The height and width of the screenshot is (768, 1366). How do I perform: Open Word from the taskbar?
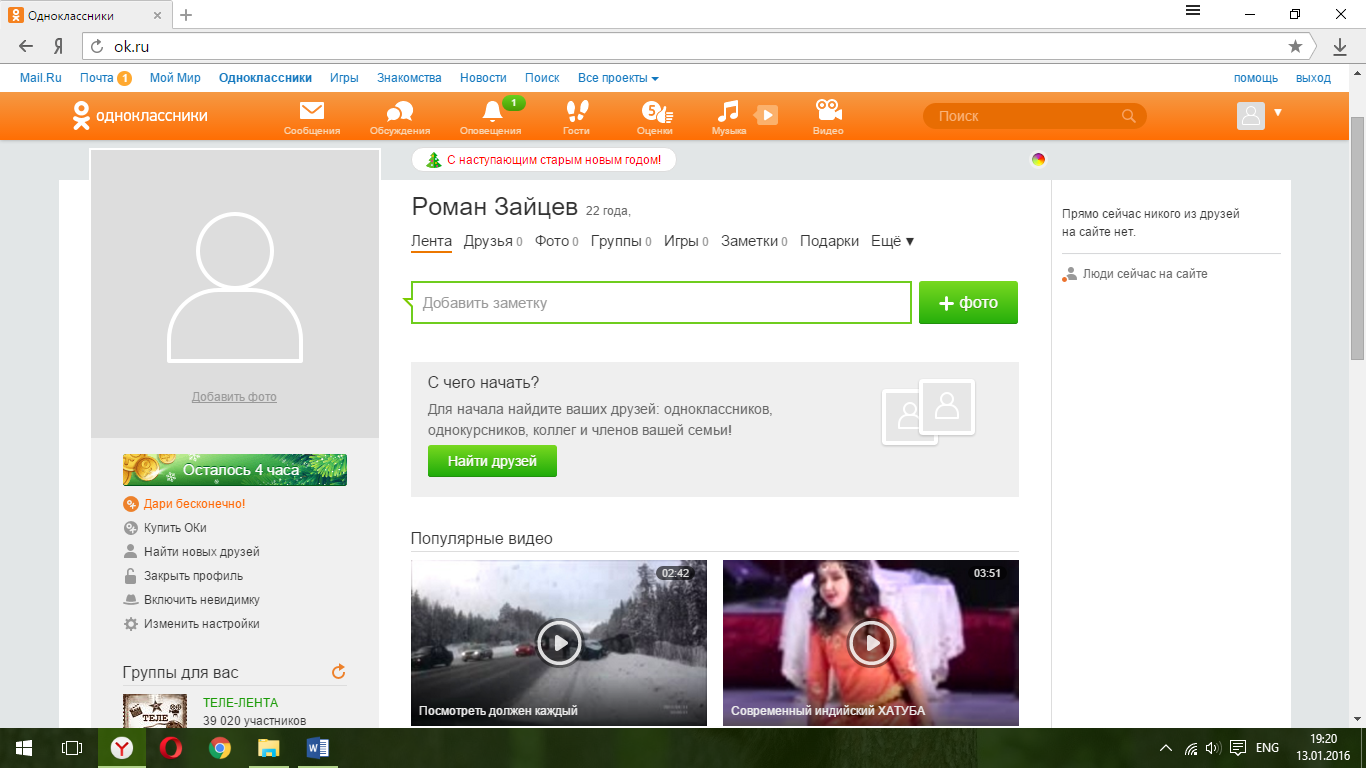318,748
